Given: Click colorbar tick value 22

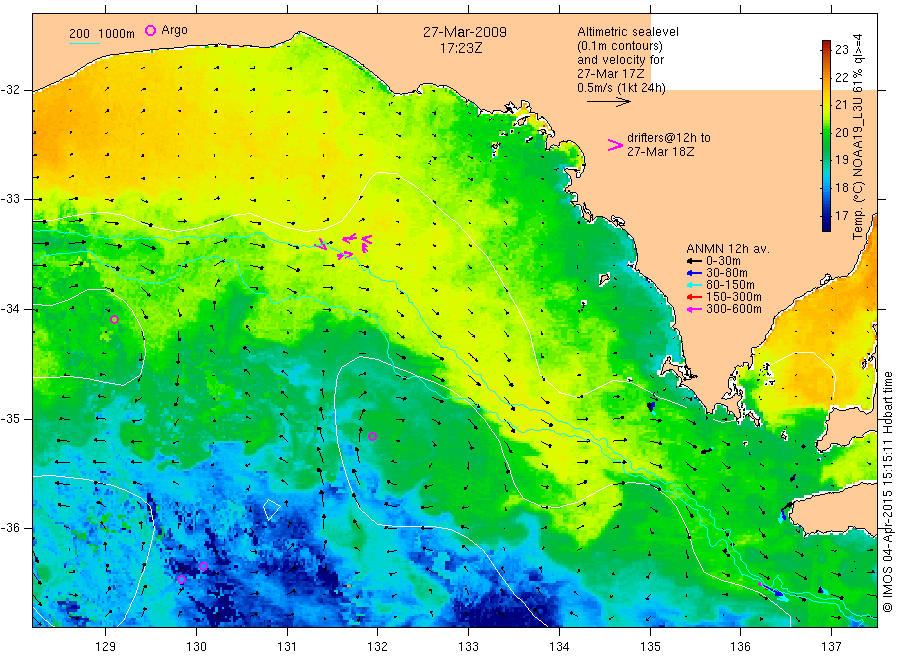Looking at the screenshot, I should click(x=841, y=77).
